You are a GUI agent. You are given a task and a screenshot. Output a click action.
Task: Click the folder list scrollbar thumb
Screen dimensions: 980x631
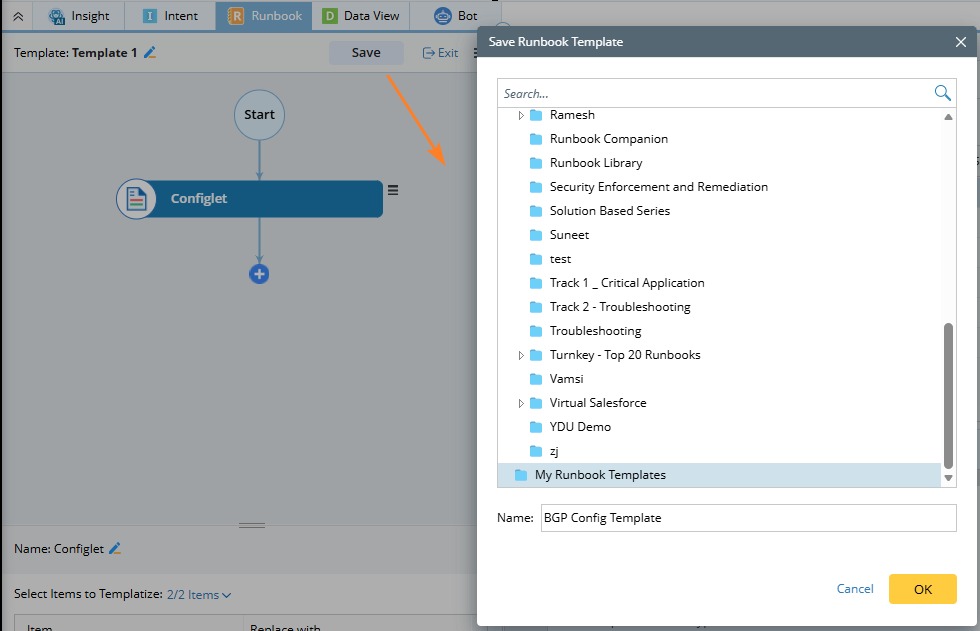tap(948, 395)
